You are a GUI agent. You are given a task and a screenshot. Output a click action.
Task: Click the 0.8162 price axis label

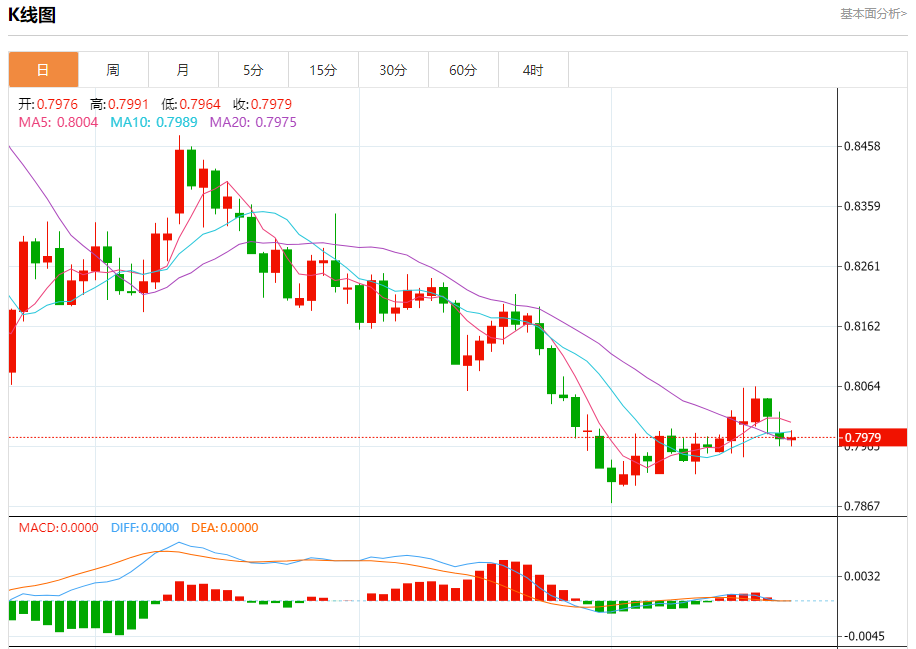(862, 326)
